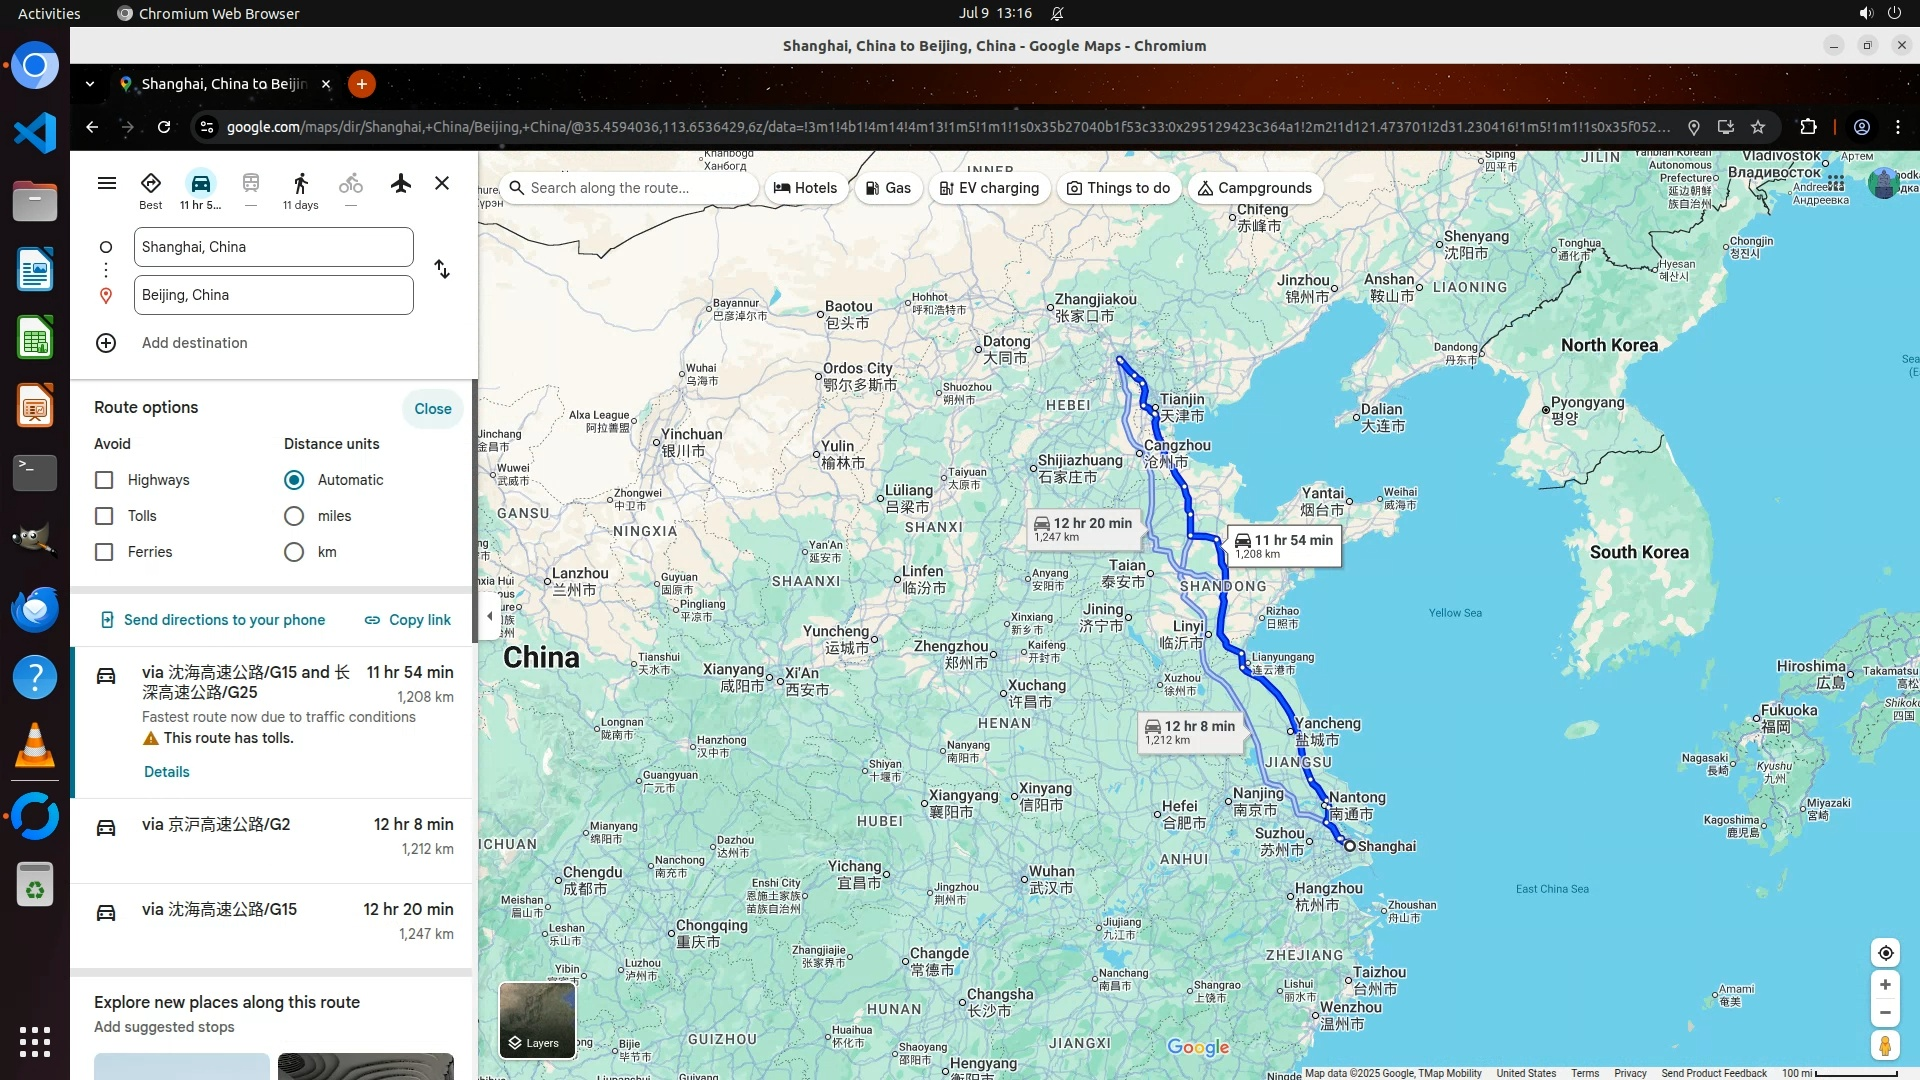Screen dimensions: 1920x1080
Task: Check the avoid Tolls option
Action: click(x=104, y=516)
